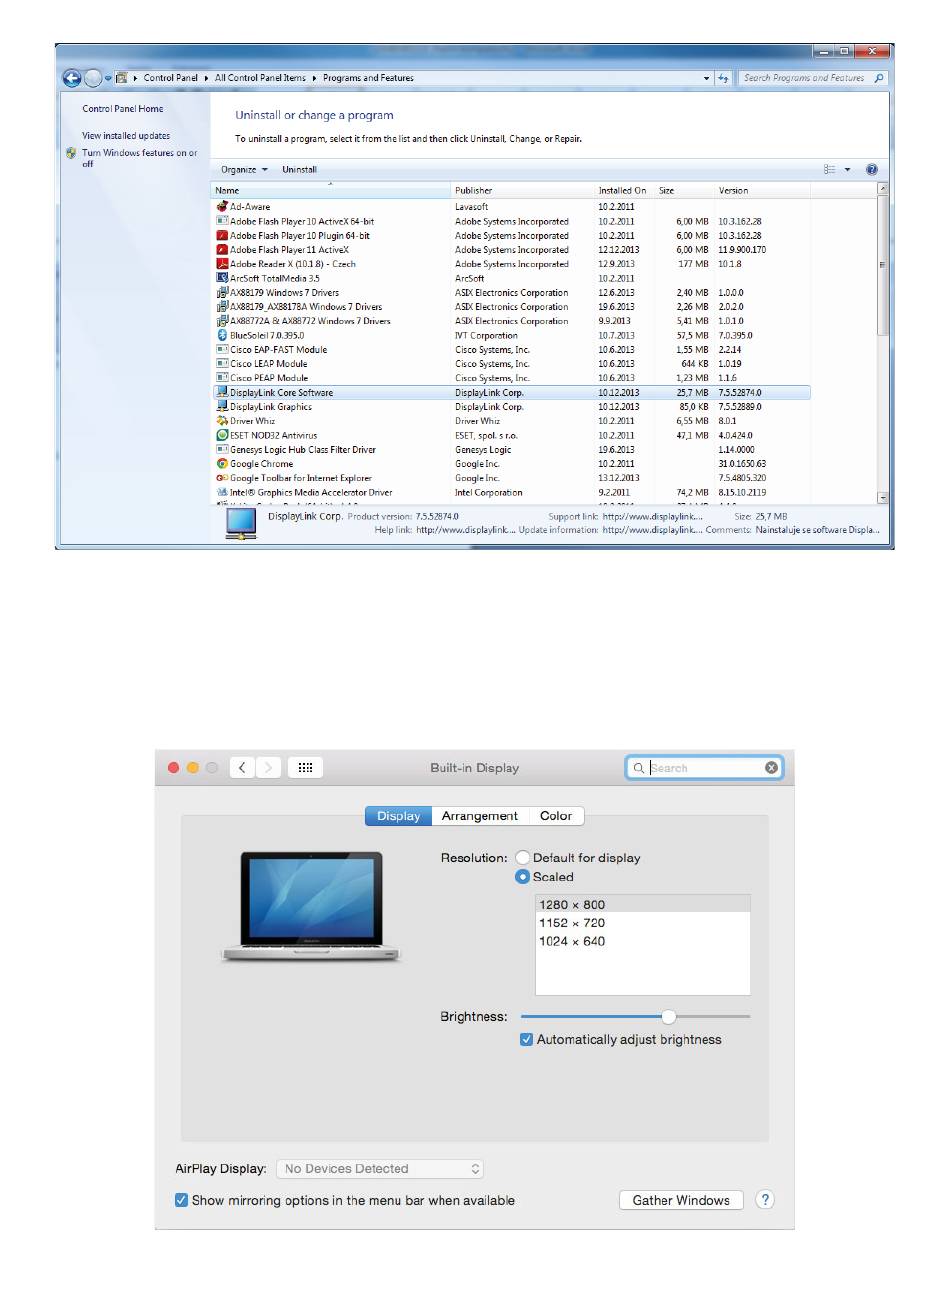
Task: Open help in Programs and Features toolbar
Action: click(x=871, y=170)
